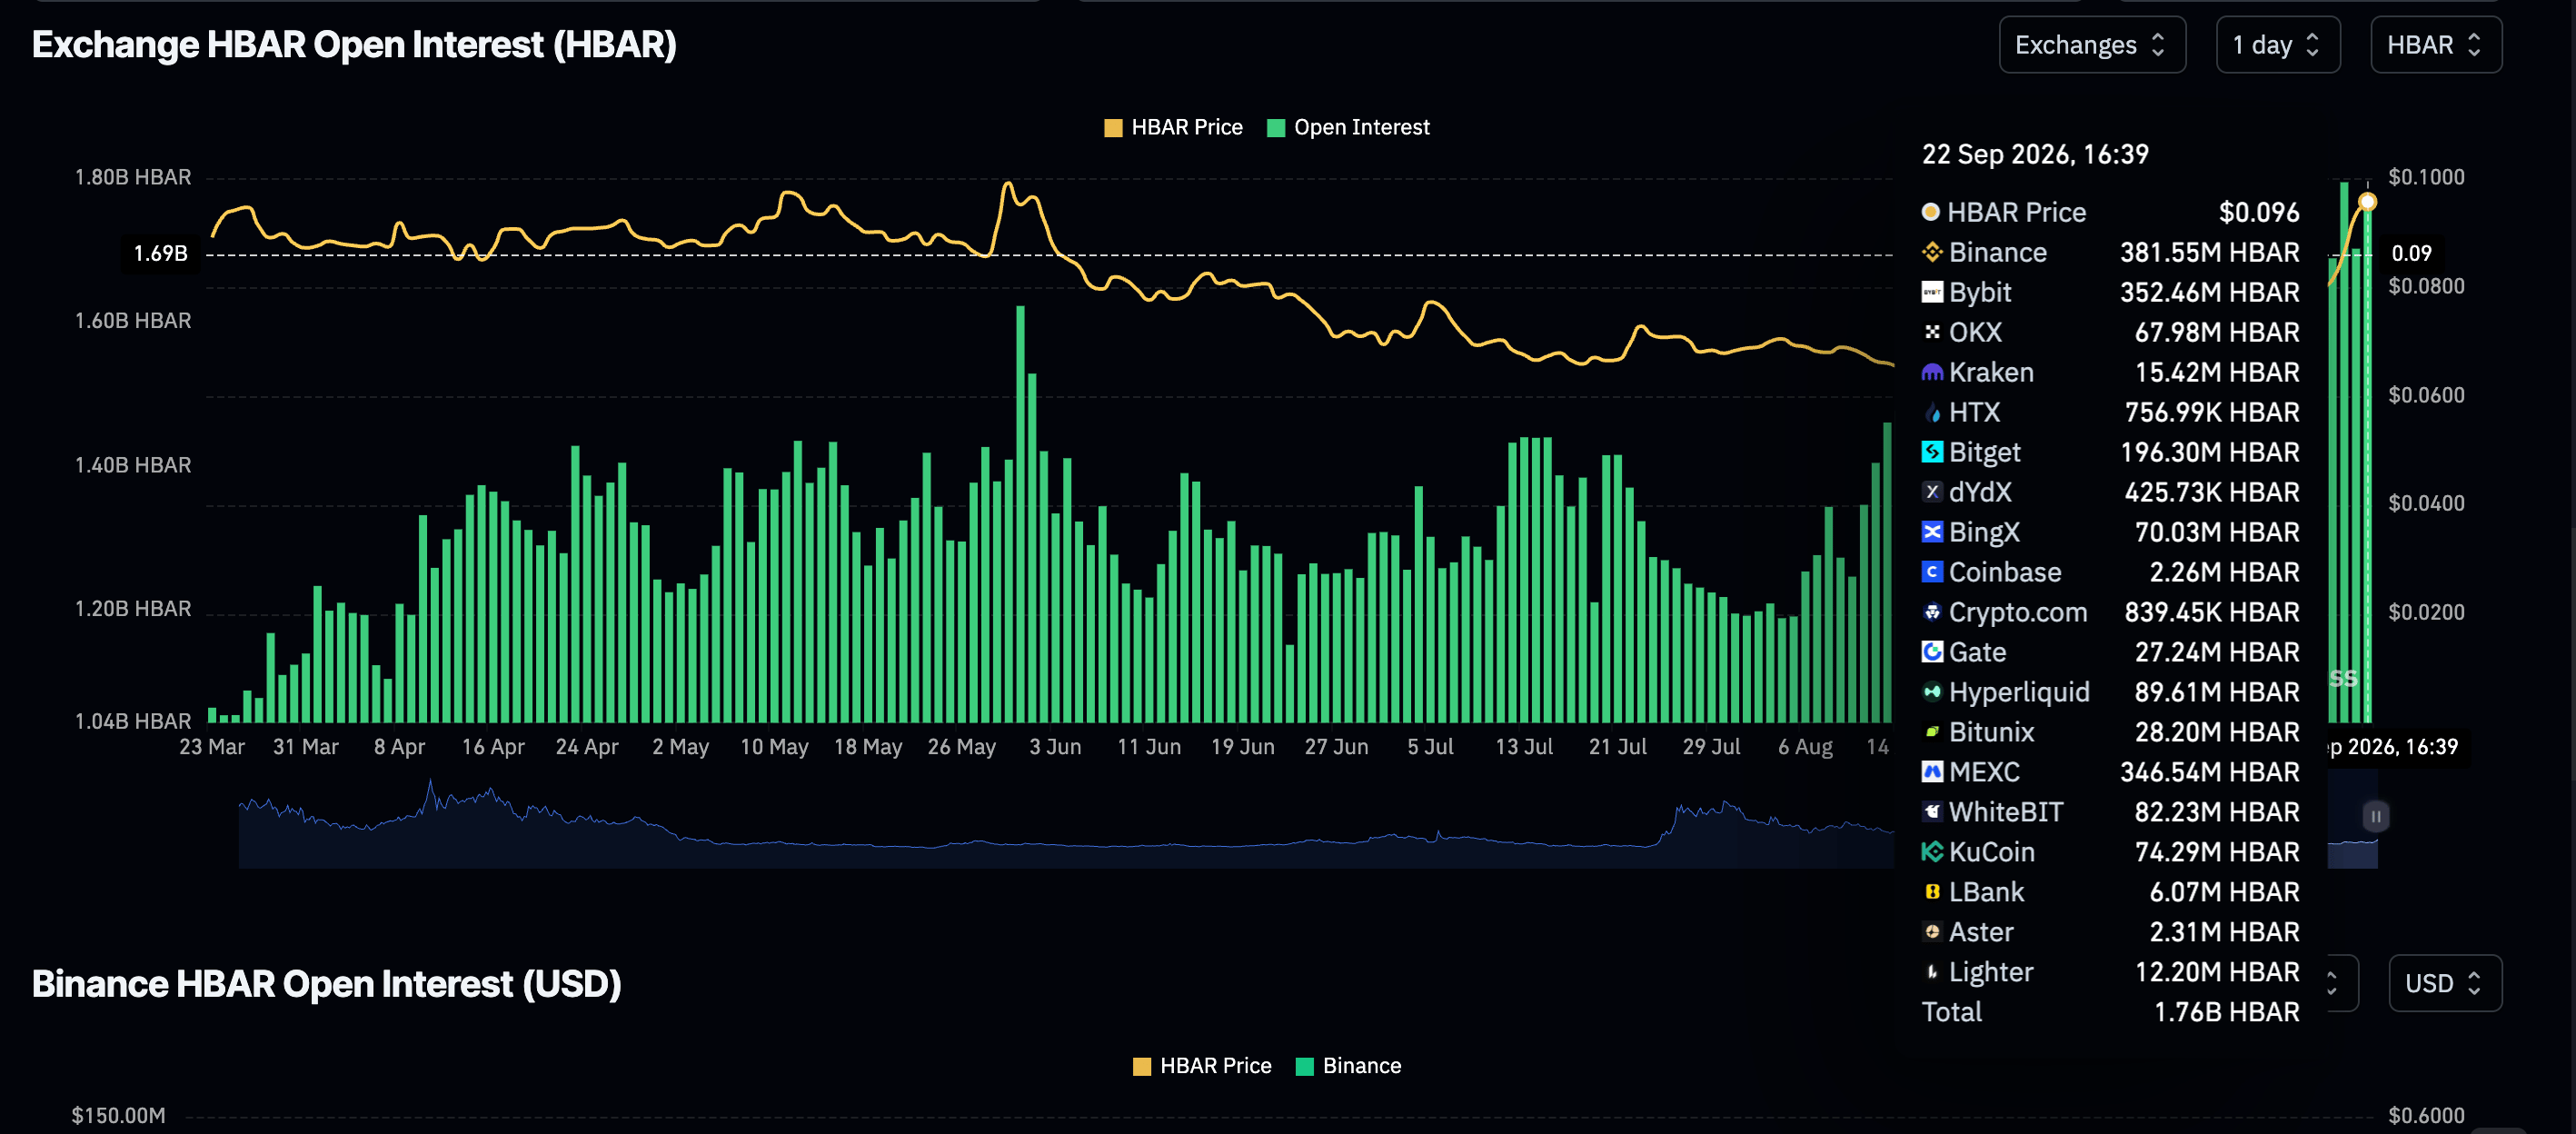Click the Bitunix logo in the tooltip
The image size is (2576, 1134).
point(1932,732)
